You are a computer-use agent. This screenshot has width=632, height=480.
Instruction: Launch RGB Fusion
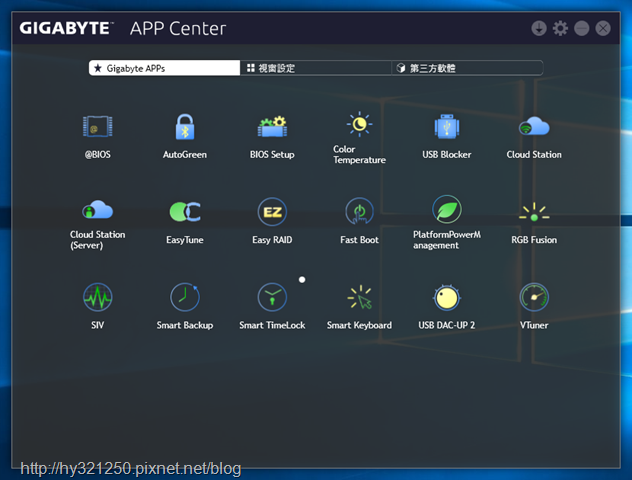click(534, 212)
